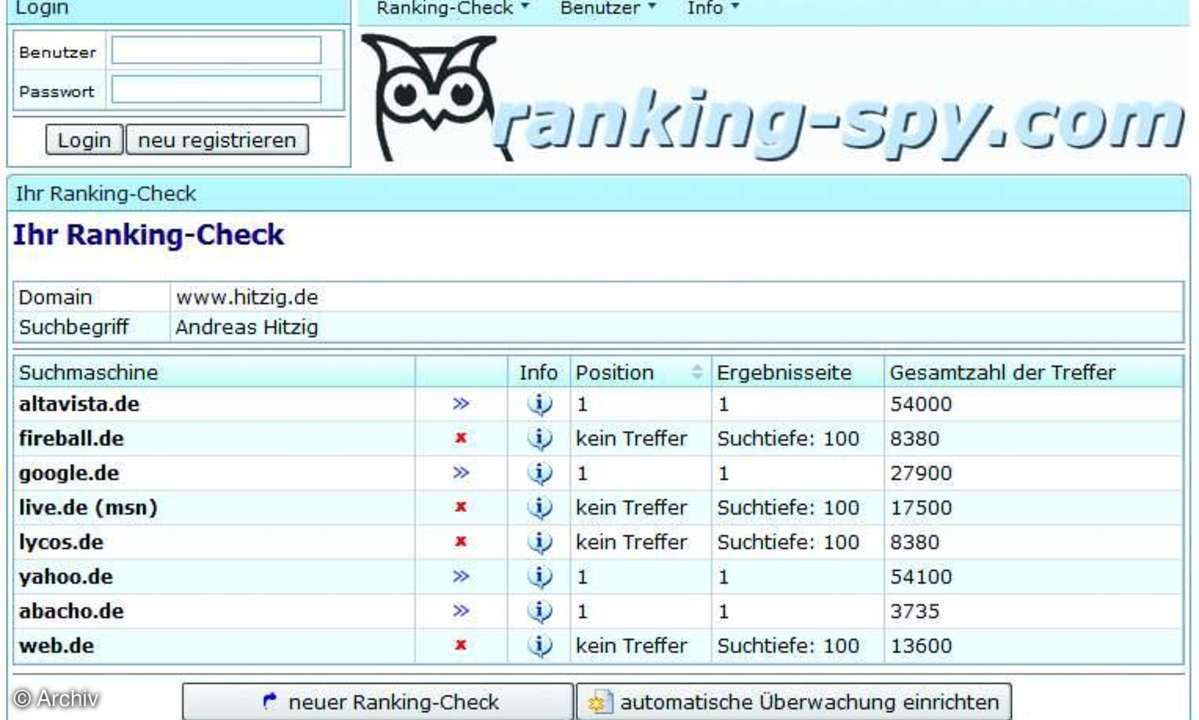This screenshot has height=720, width=1199.
Task: Open the Ranking-Check dropdown menu
Action: [452, 8]
